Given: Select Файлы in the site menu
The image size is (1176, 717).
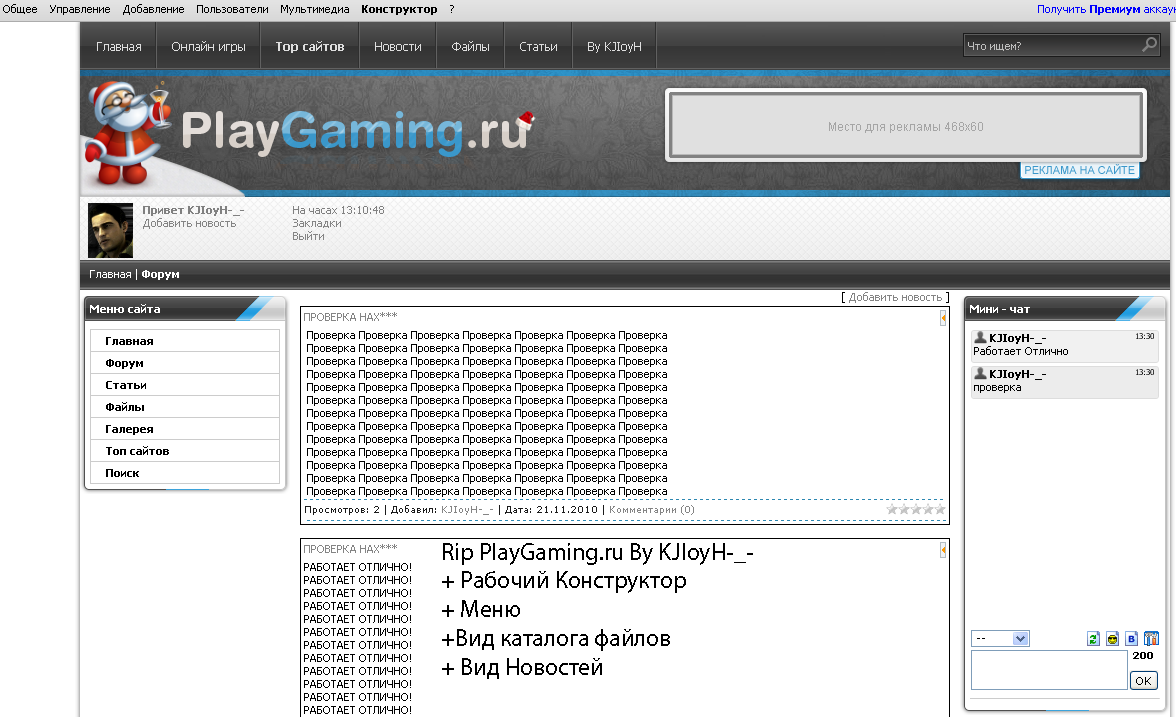Looking at the screenshot, I should (x=184, y=406).
